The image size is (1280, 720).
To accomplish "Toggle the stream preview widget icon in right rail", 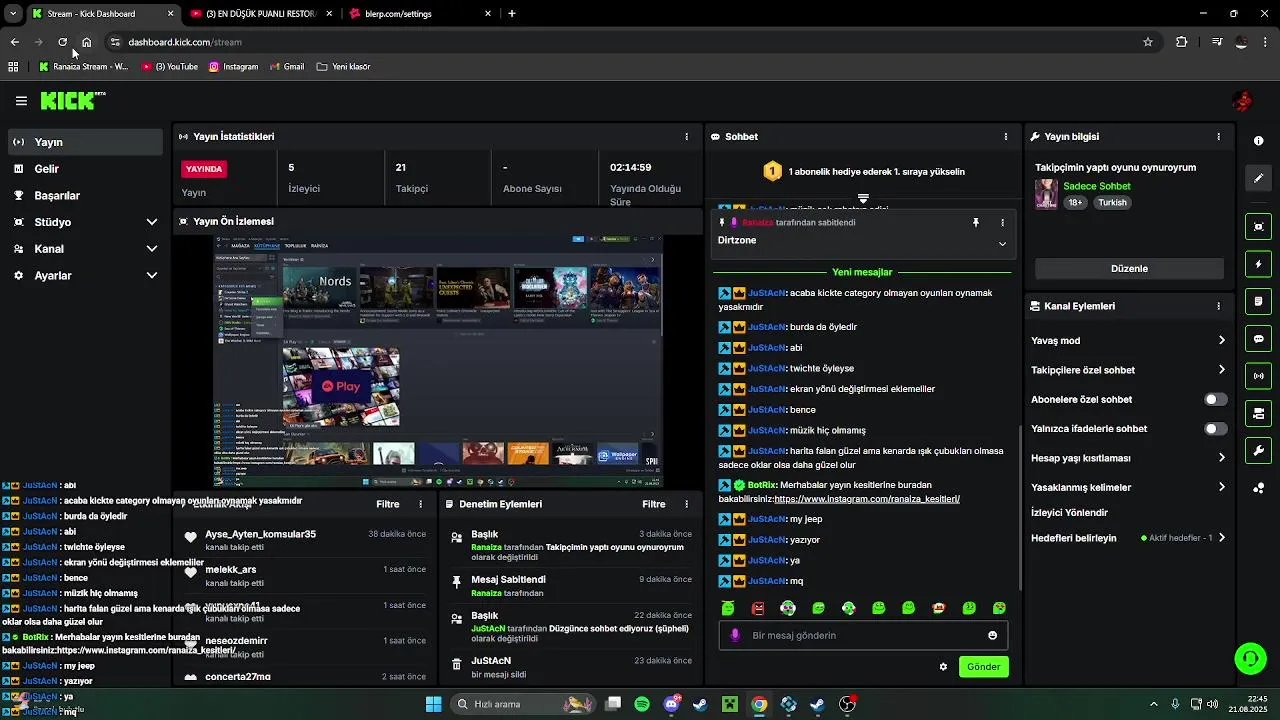I will tap(1258, 227).
